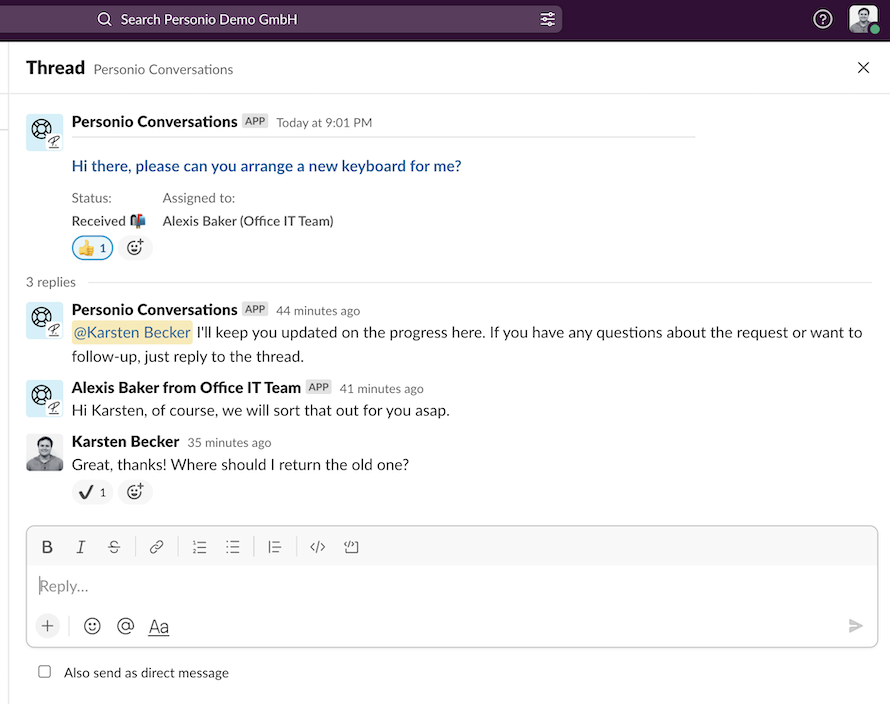
Task: Click the 44 minutes ago timestamp
Action: (318, 311)
